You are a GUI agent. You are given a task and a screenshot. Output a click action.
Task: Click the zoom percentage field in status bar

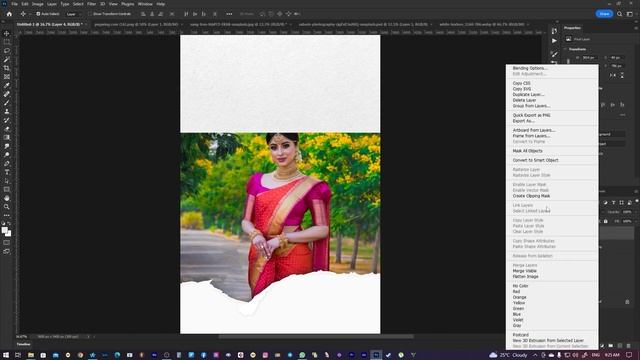pyautogui.click(x=22, y=337)
